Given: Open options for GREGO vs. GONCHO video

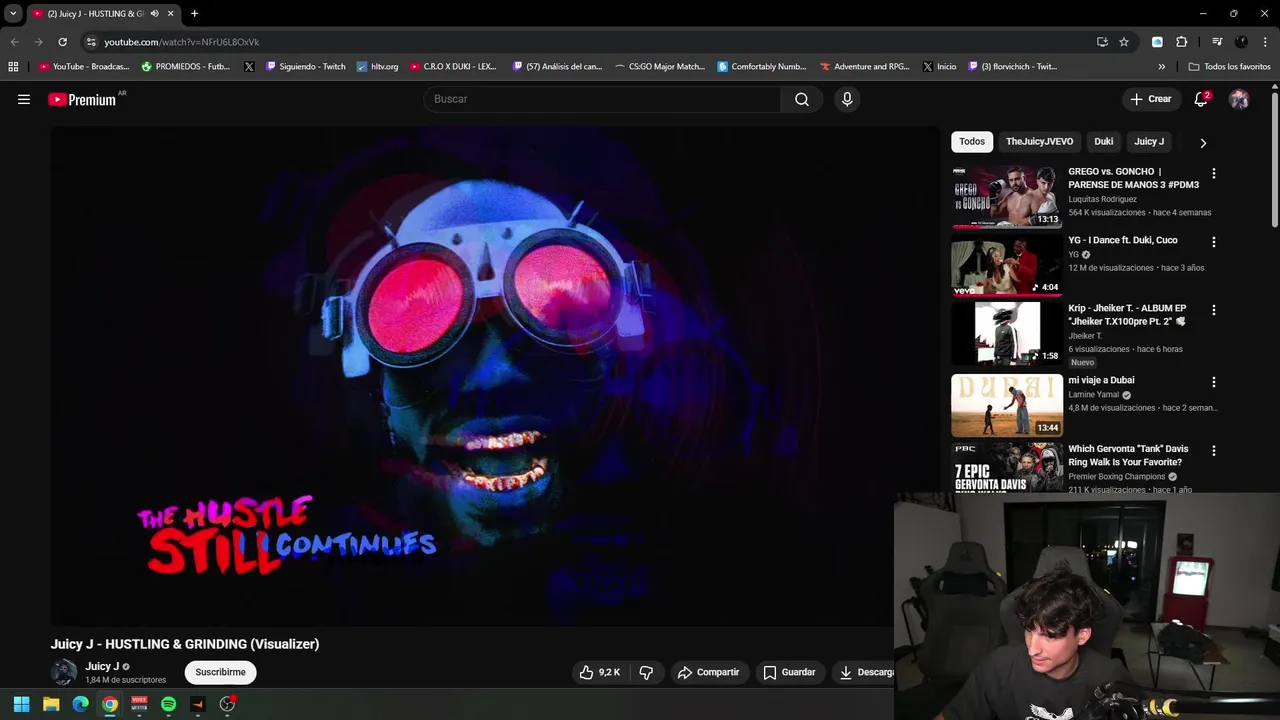Looking at the screenshot, I should (x=1214, y=173).
